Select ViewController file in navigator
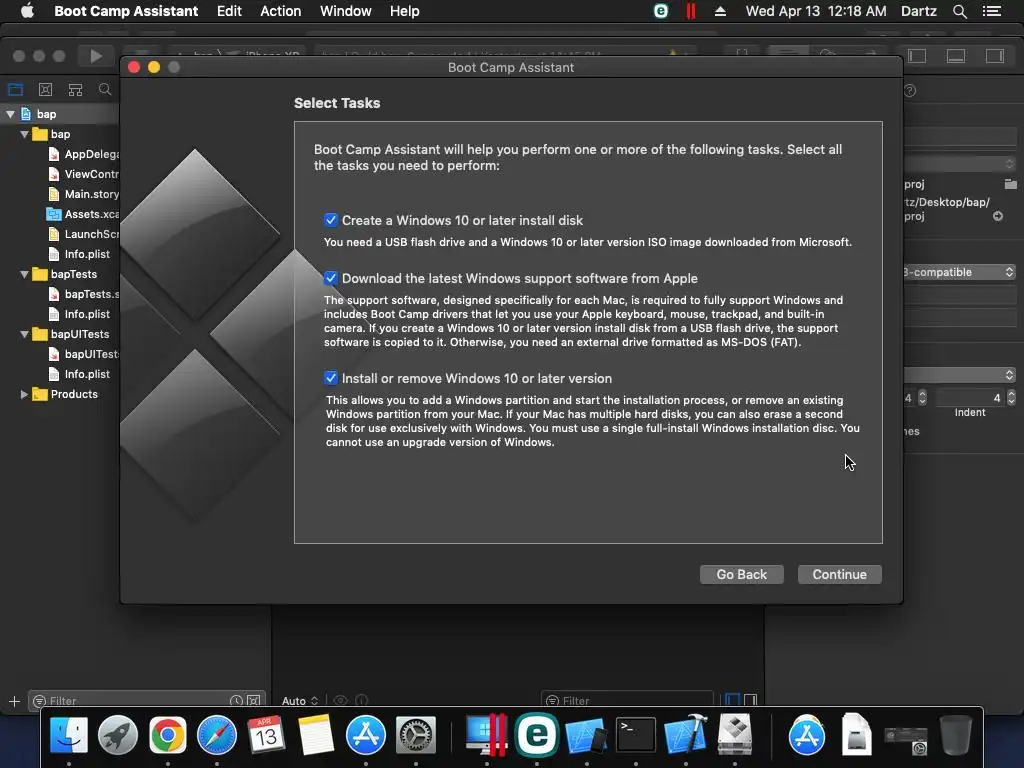 click(84, 174)
